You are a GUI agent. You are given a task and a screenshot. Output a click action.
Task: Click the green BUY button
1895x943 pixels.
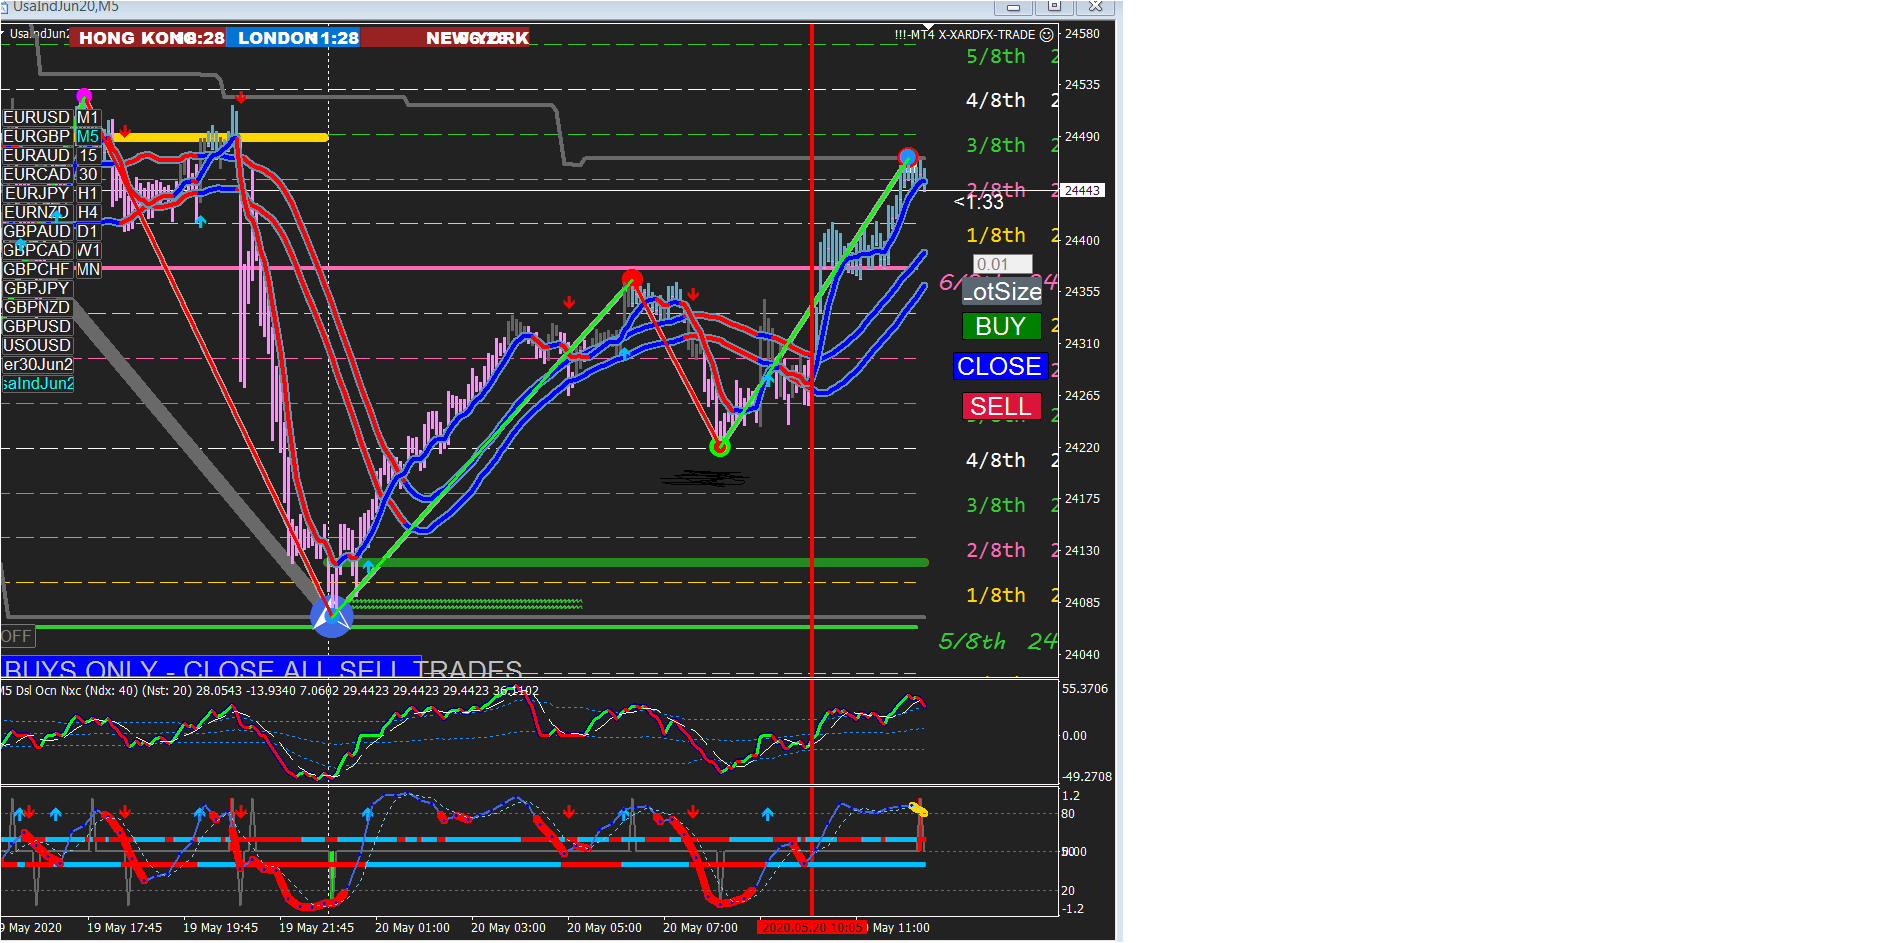[x=1001, y=326]
